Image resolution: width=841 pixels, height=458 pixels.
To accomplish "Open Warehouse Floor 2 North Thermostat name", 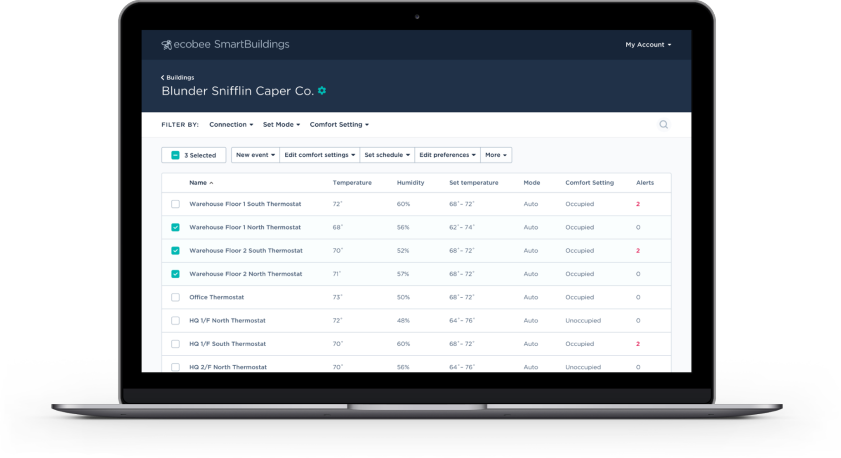I will tap(246, 274).
